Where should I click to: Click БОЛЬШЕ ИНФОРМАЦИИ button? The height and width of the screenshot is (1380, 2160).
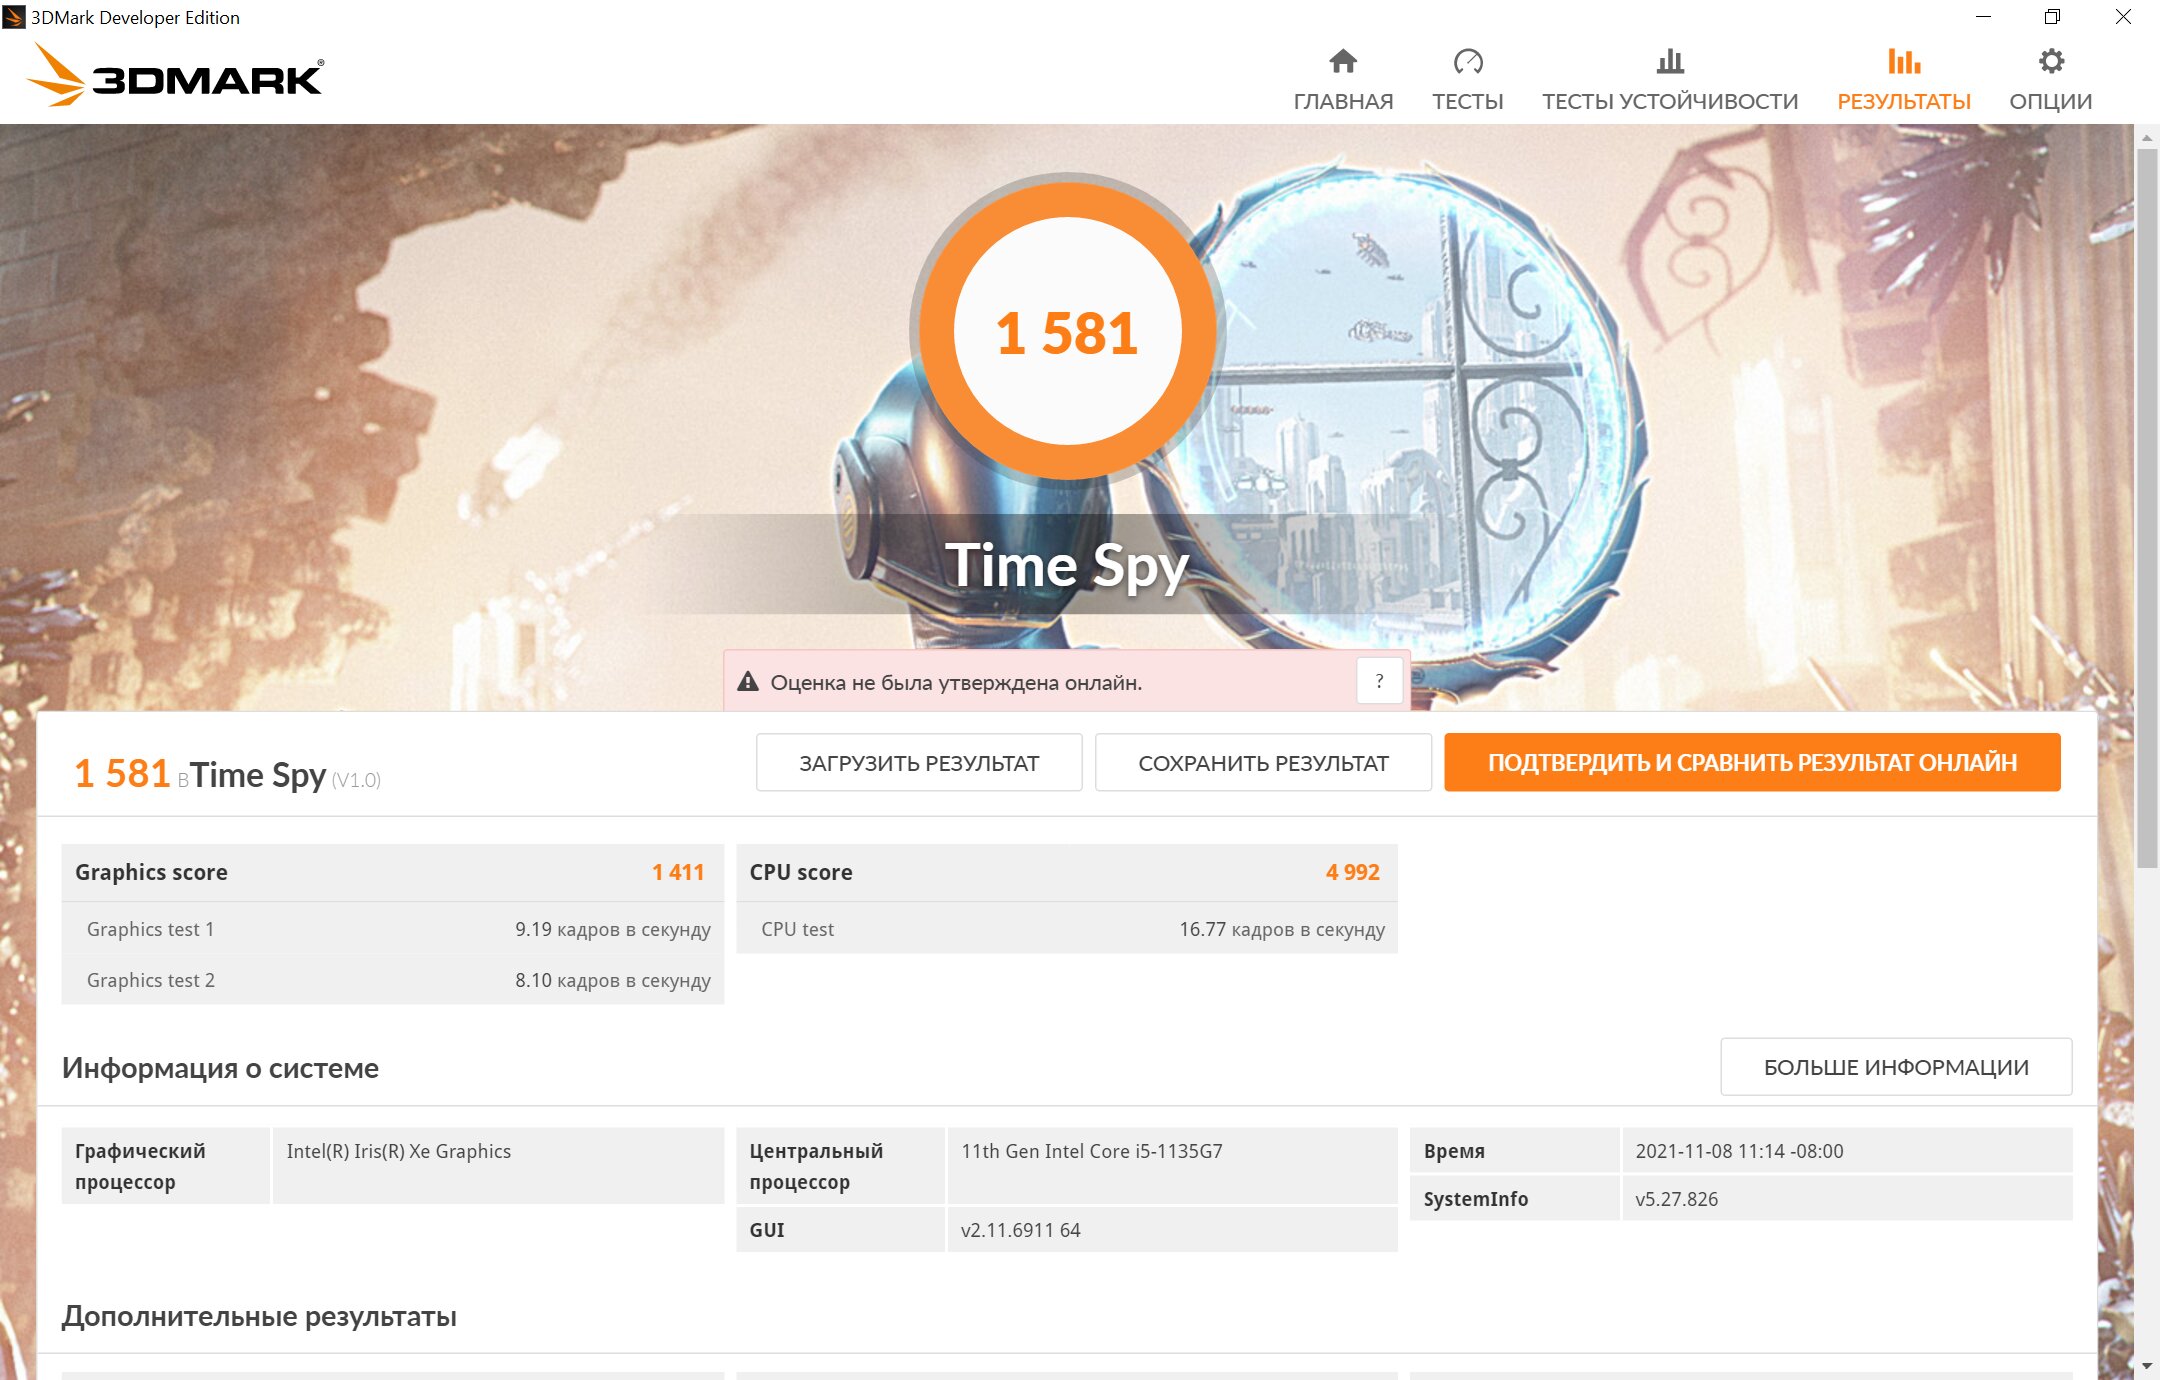[x=1895, y=1067]
